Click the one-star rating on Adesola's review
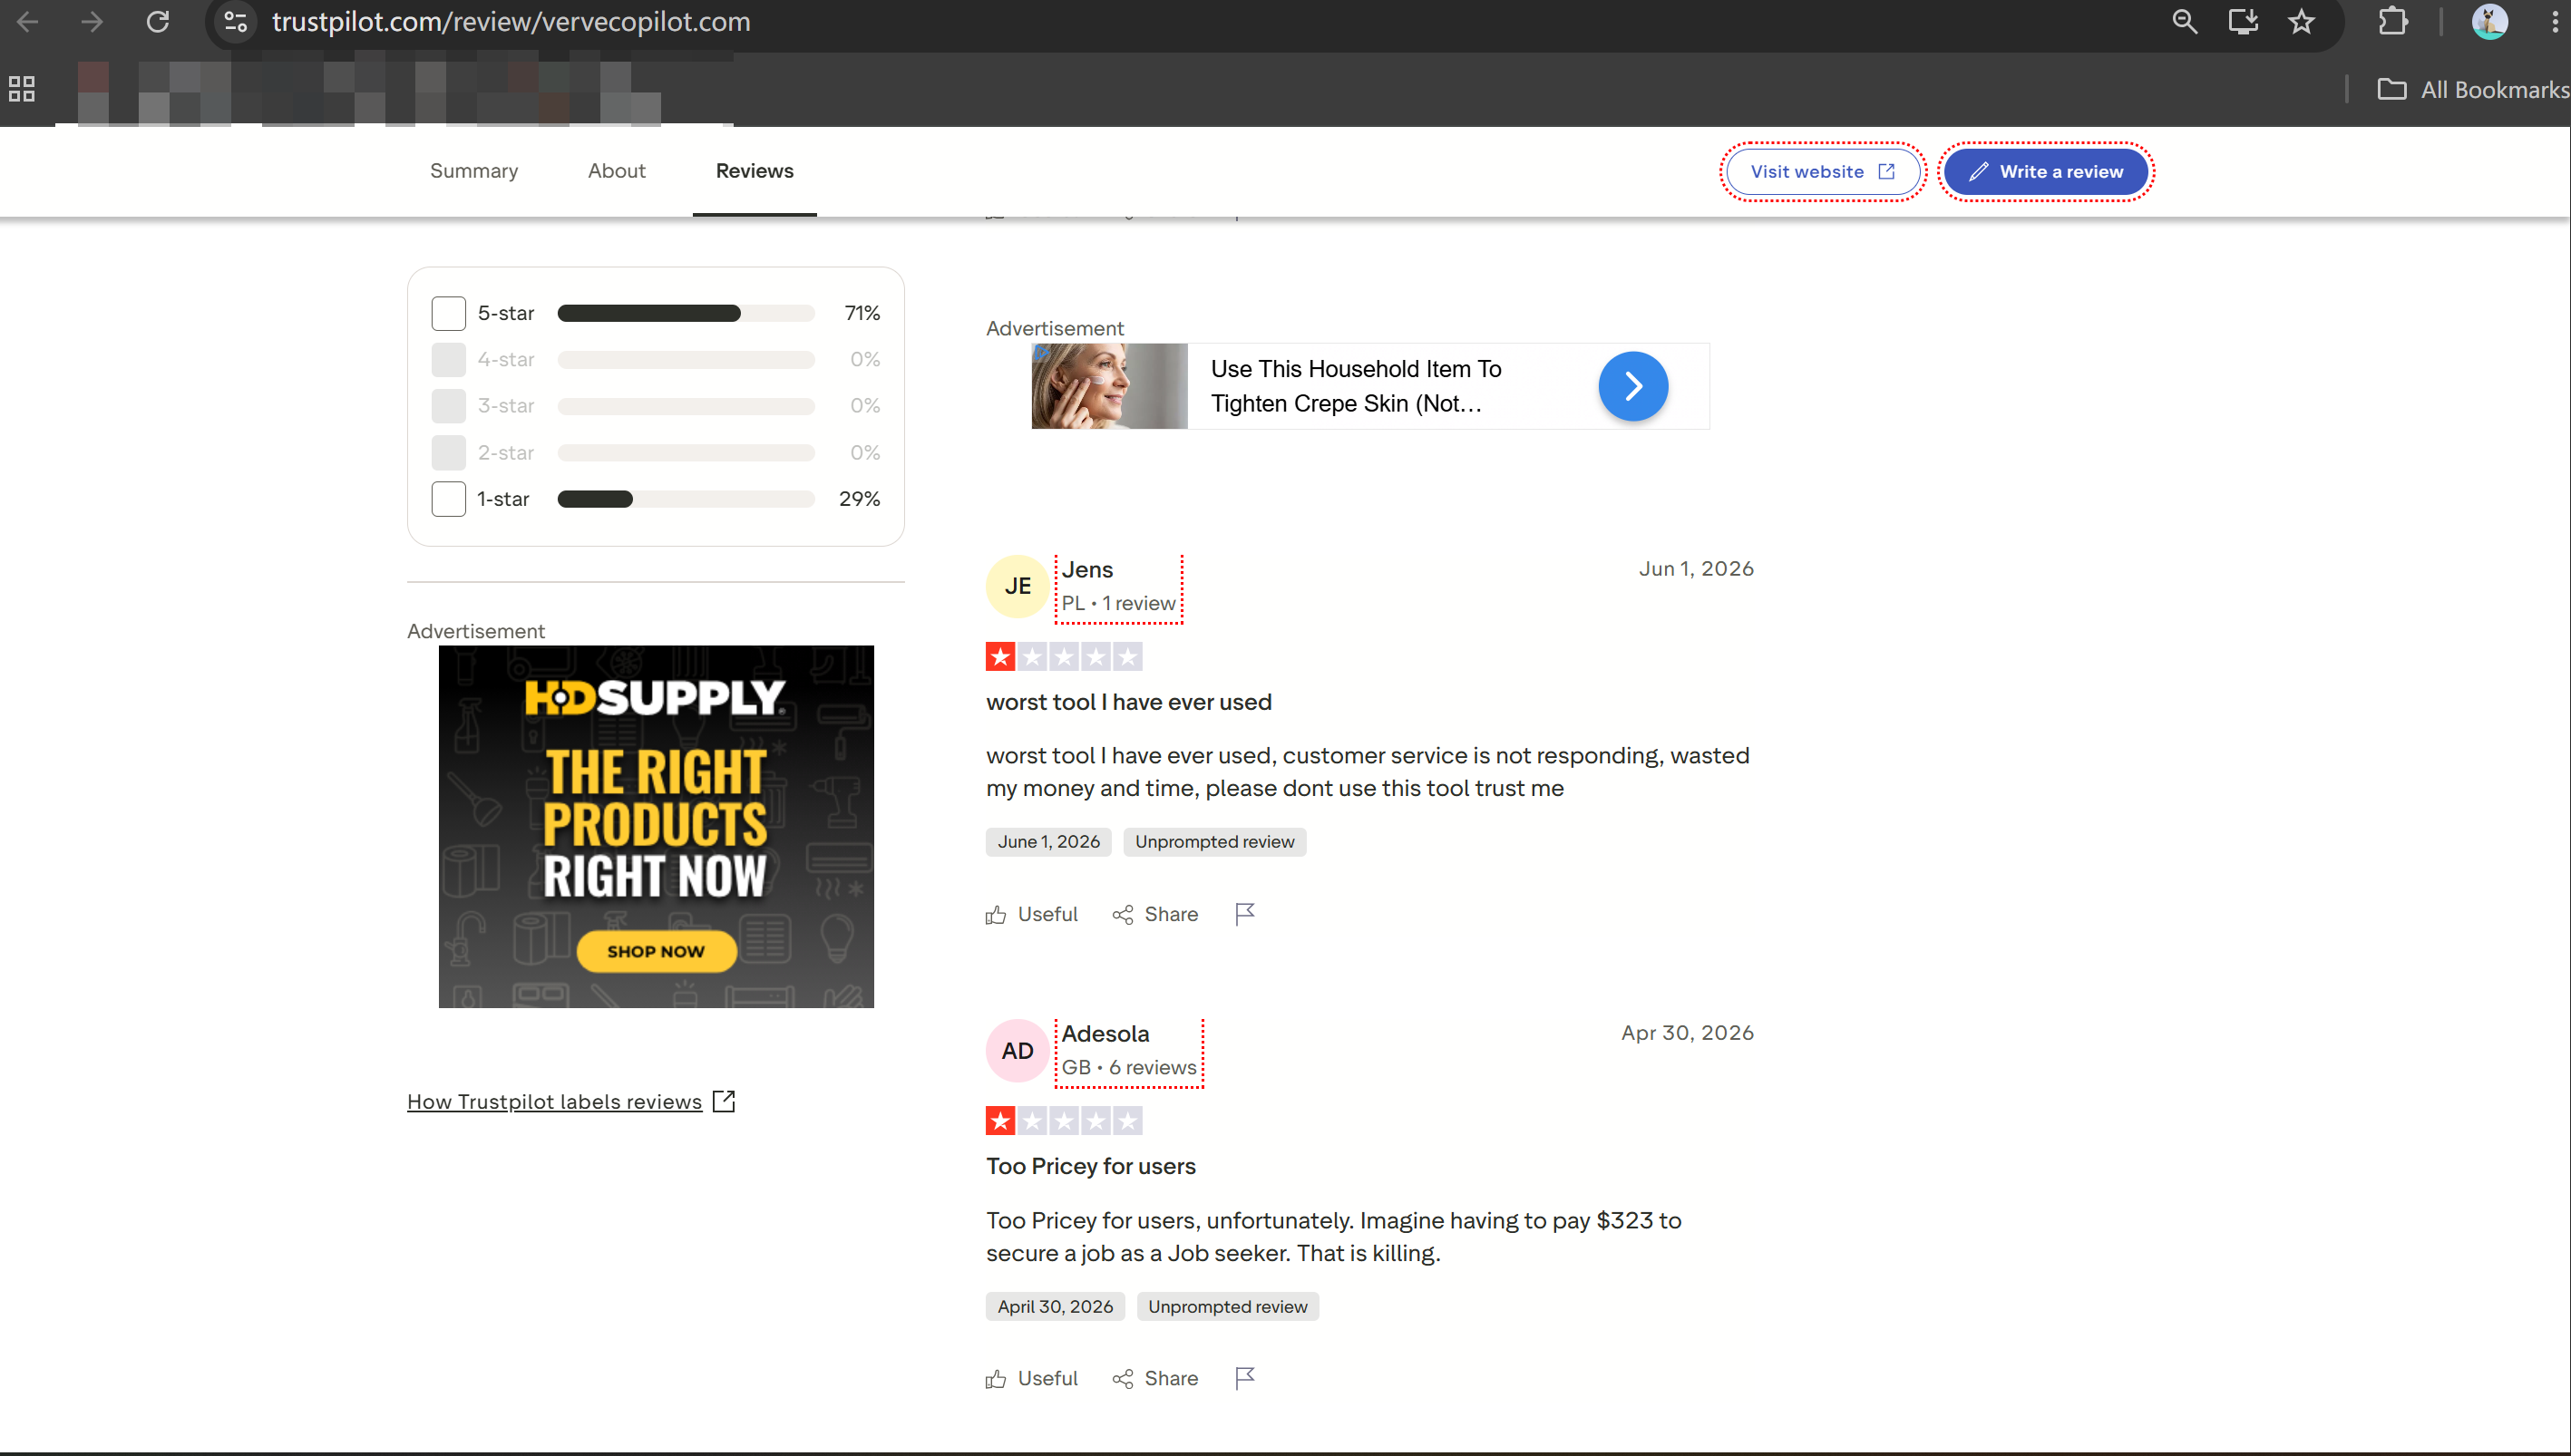2571x1456 pixels. [x=1064, y=1121]
